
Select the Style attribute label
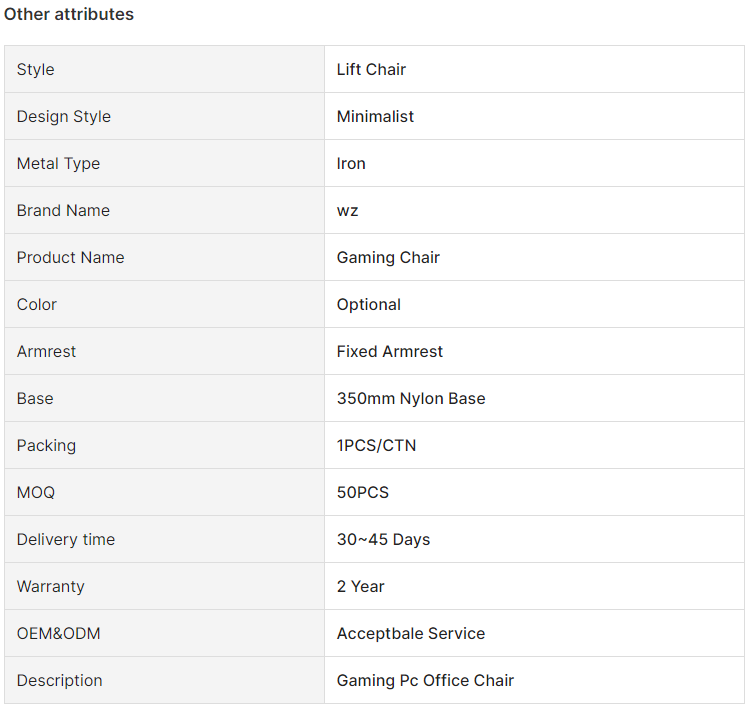(35, 70)
